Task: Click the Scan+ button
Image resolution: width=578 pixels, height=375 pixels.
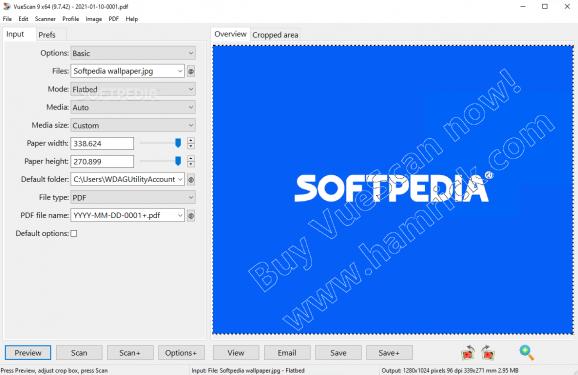Action: coord(130,353)
